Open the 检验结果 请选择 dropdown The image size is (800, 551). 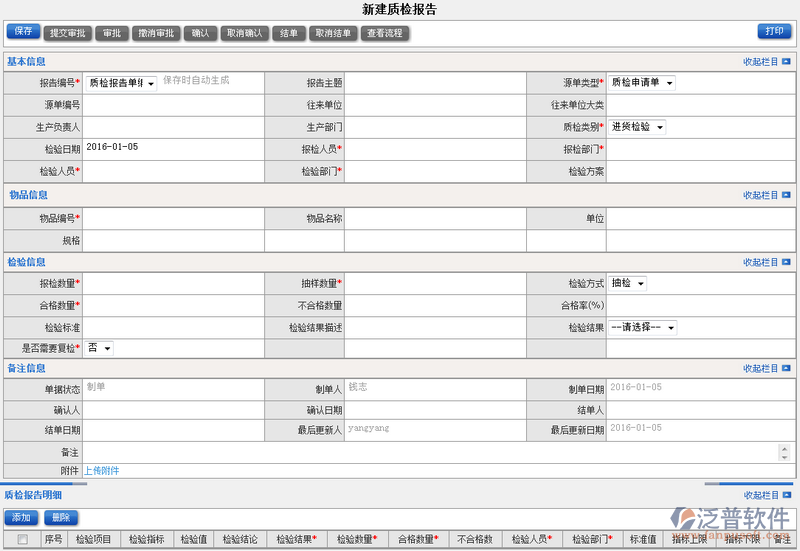[x=642, y=328]
